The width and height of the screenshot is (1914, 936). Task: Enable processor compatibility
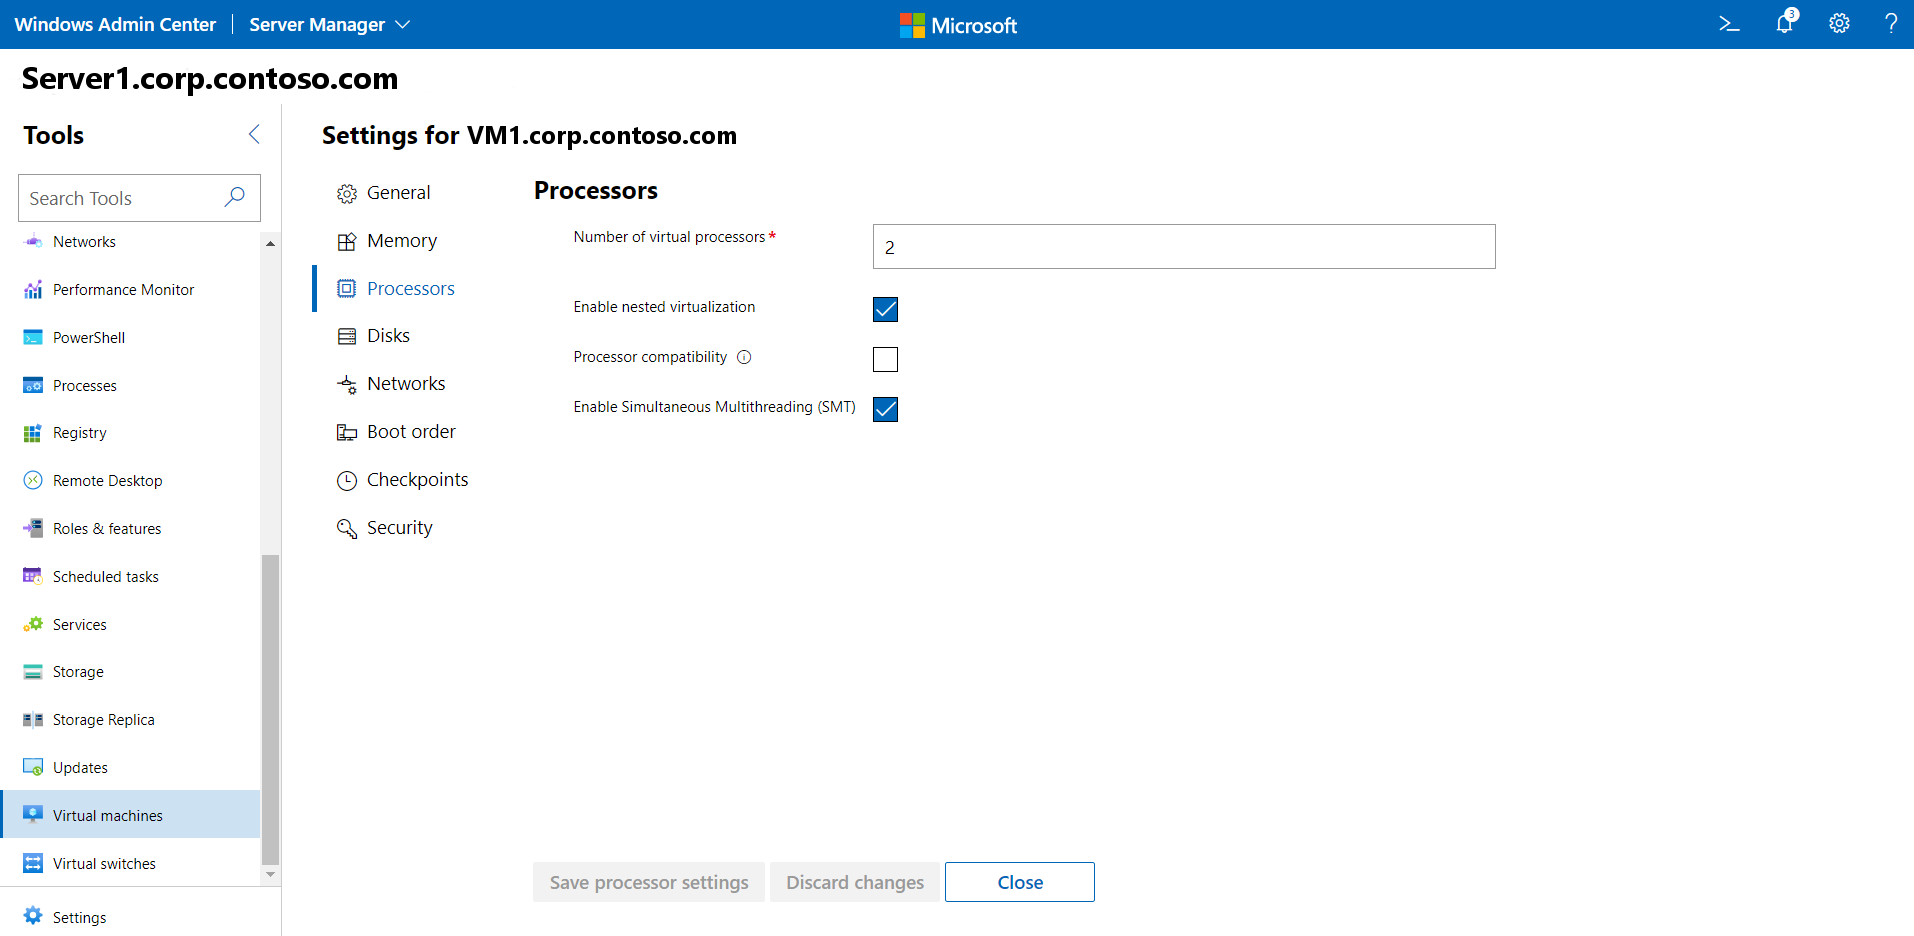click(885, 359)
